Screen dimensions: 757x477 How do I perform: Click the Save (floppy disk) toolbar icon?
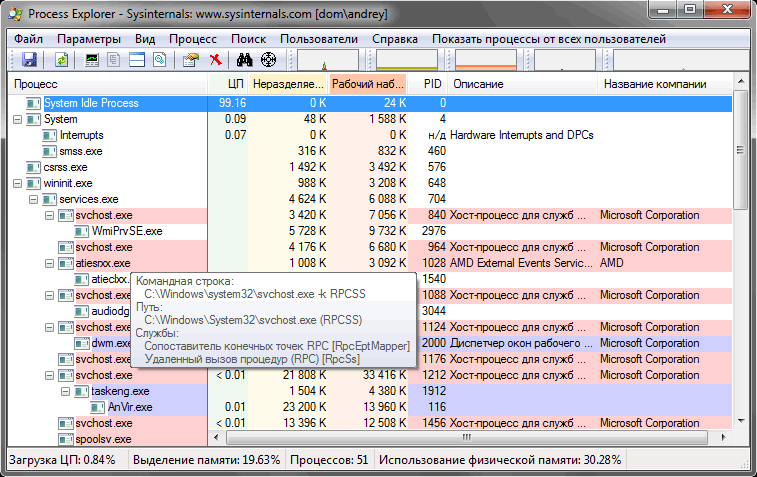[x=28, y=60]
